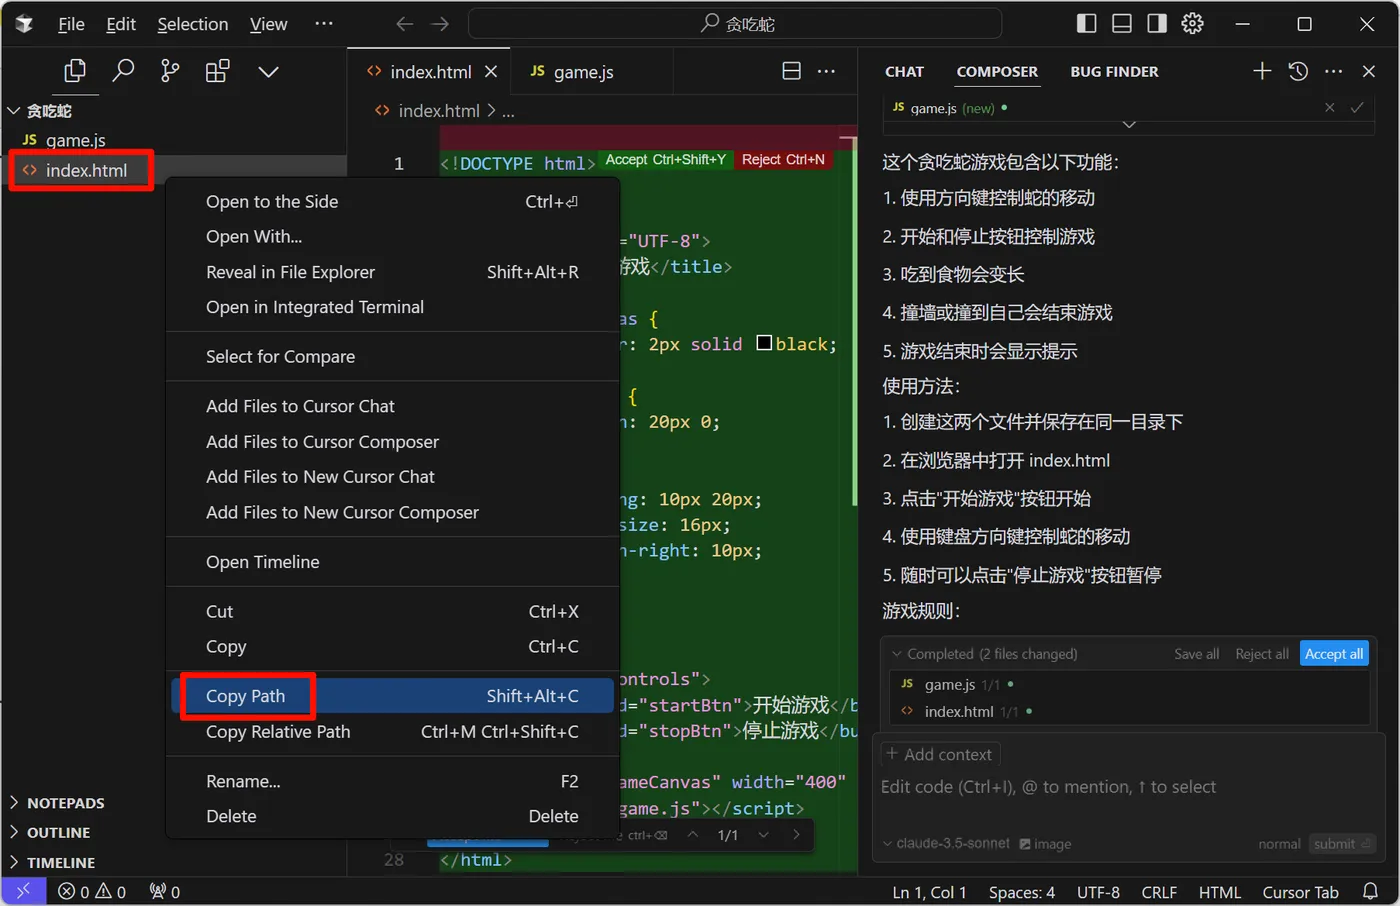
Task: Go forward with the right arrow
Action: [440, 24]
